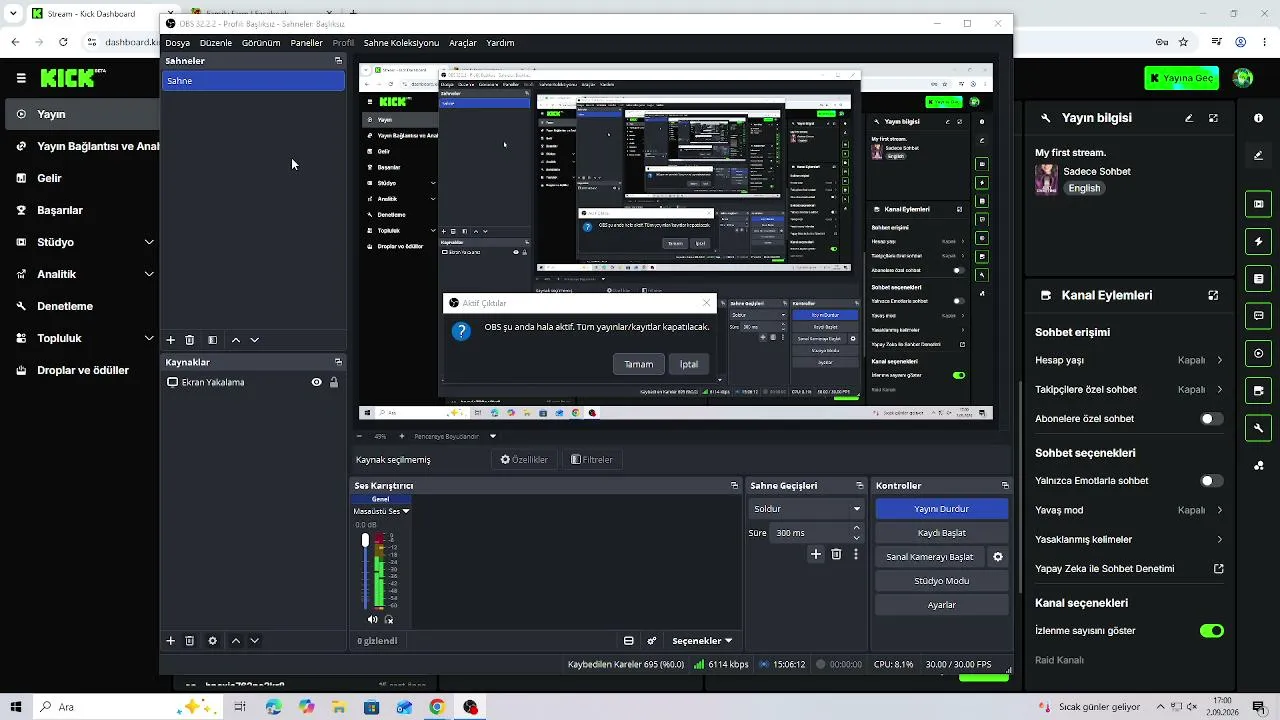1280x720 pixels.
Task: Click İptal in Aktif Çıktılar dialog
Action: tap(689, 364)
